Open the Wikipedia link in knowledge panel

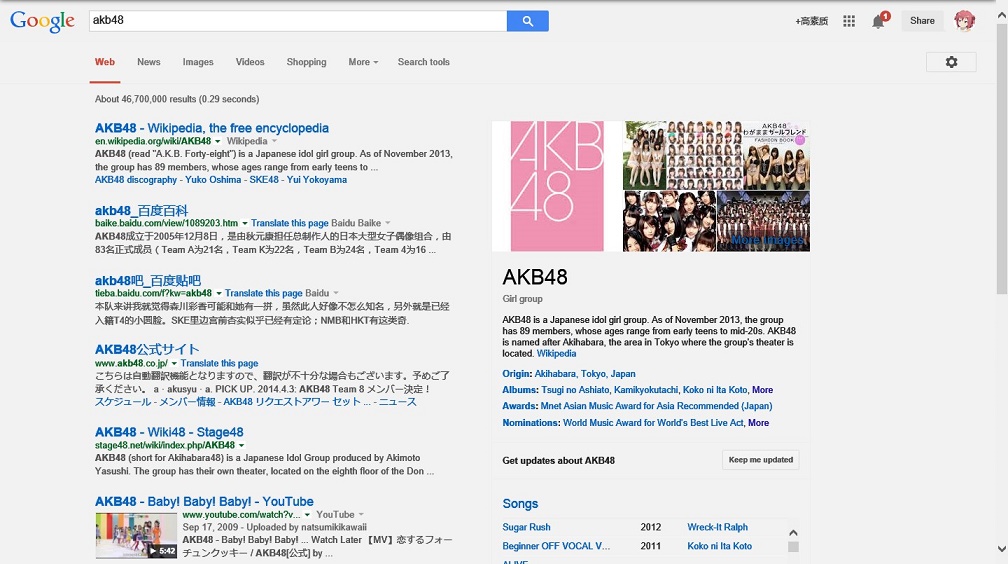556,354
